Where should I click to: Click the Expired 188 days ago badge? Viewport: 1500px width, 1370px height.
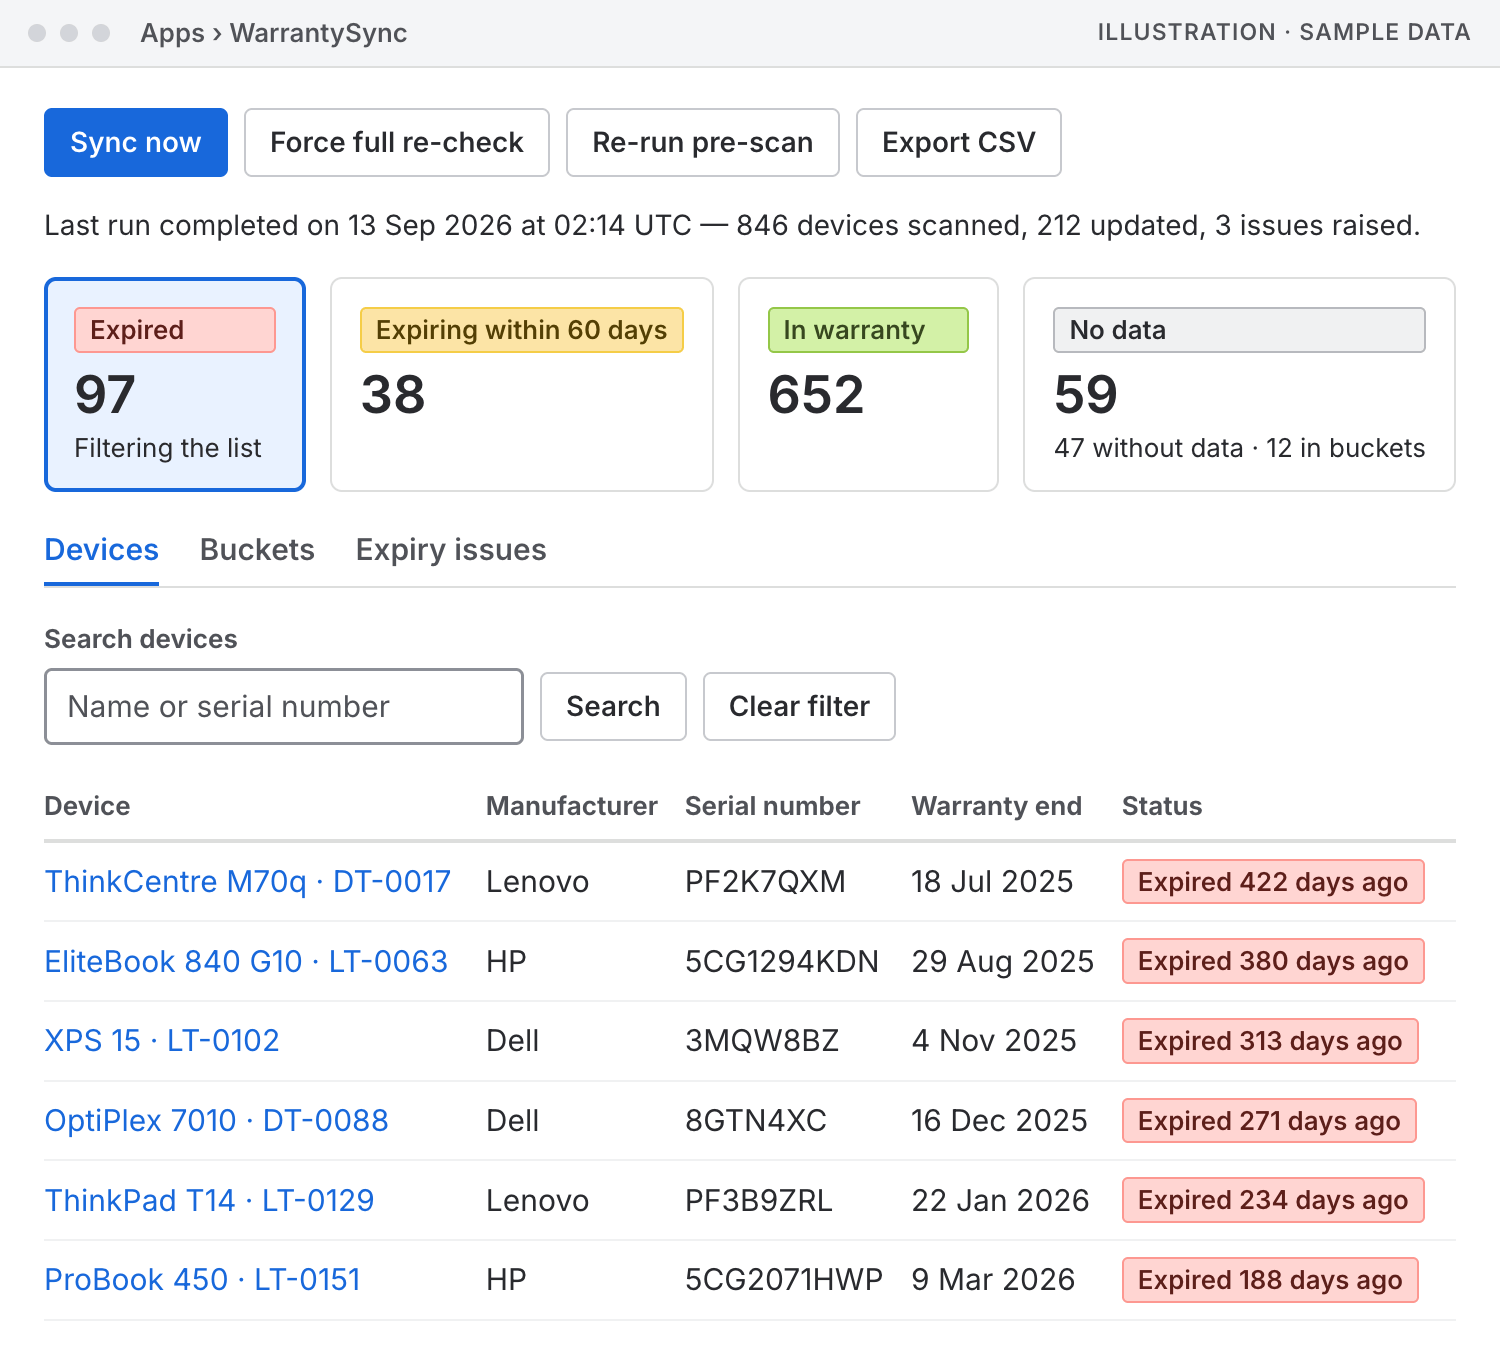tap(1270, 1280)
